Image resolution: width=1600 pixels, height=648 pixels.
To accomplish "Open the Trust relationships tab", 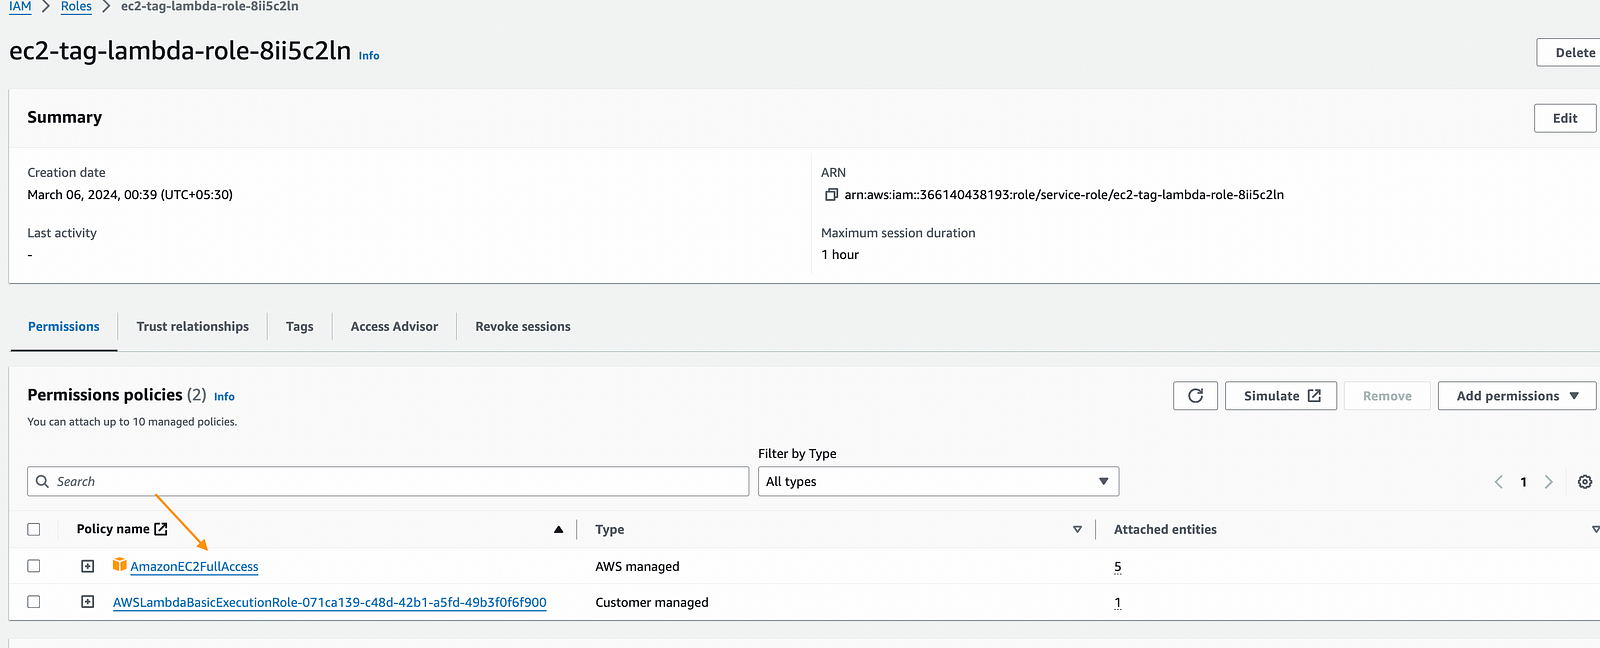I will 193,327.
